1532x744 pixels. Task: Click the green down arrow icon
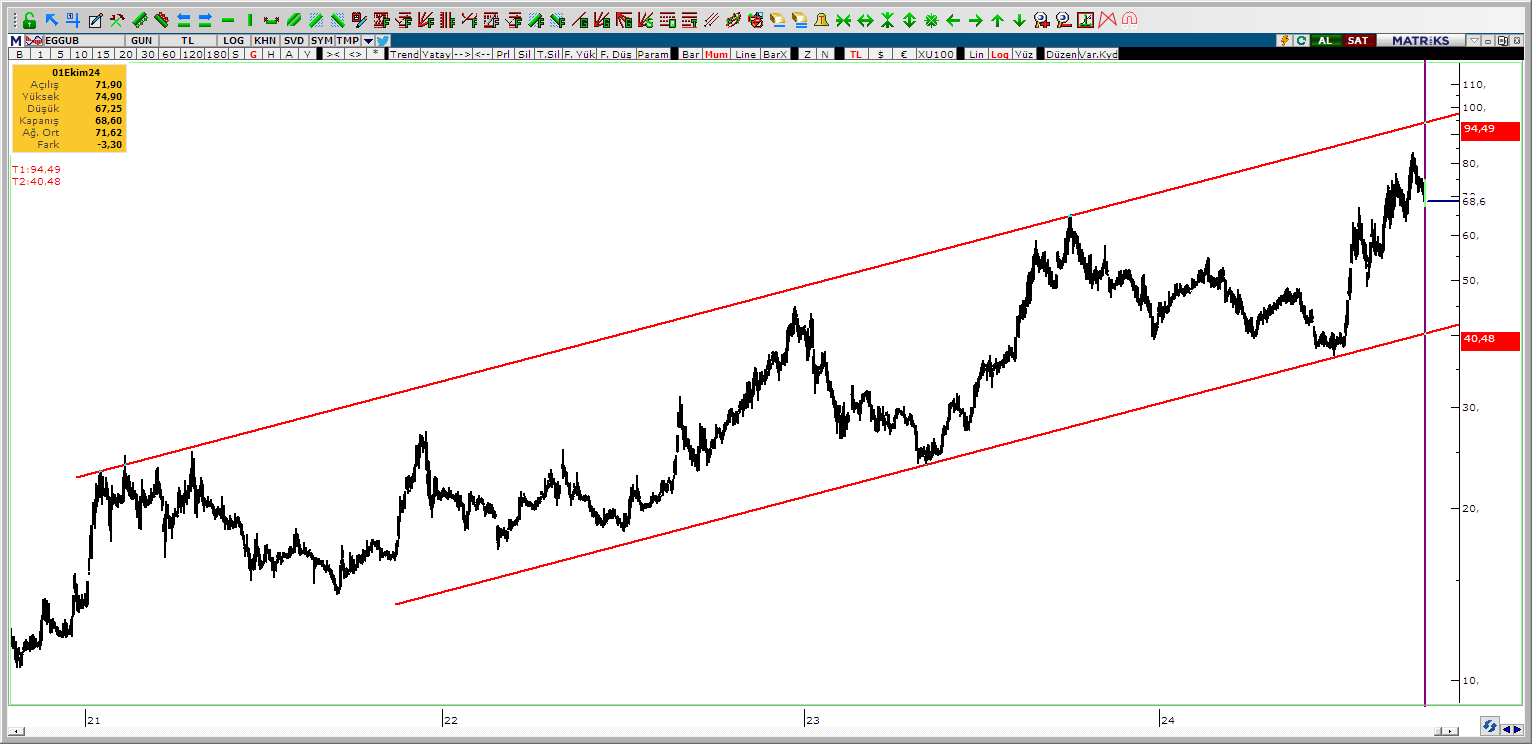coord(1019,20)
